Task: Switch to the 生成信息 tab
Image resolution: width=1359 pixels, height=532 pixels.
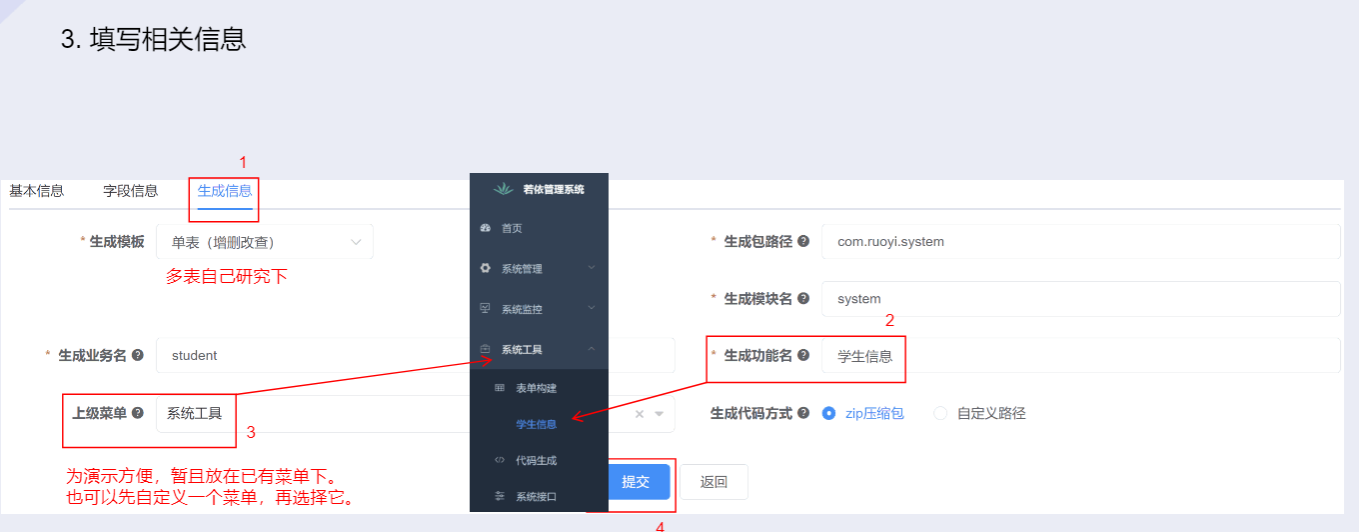Action: point(225,191)
